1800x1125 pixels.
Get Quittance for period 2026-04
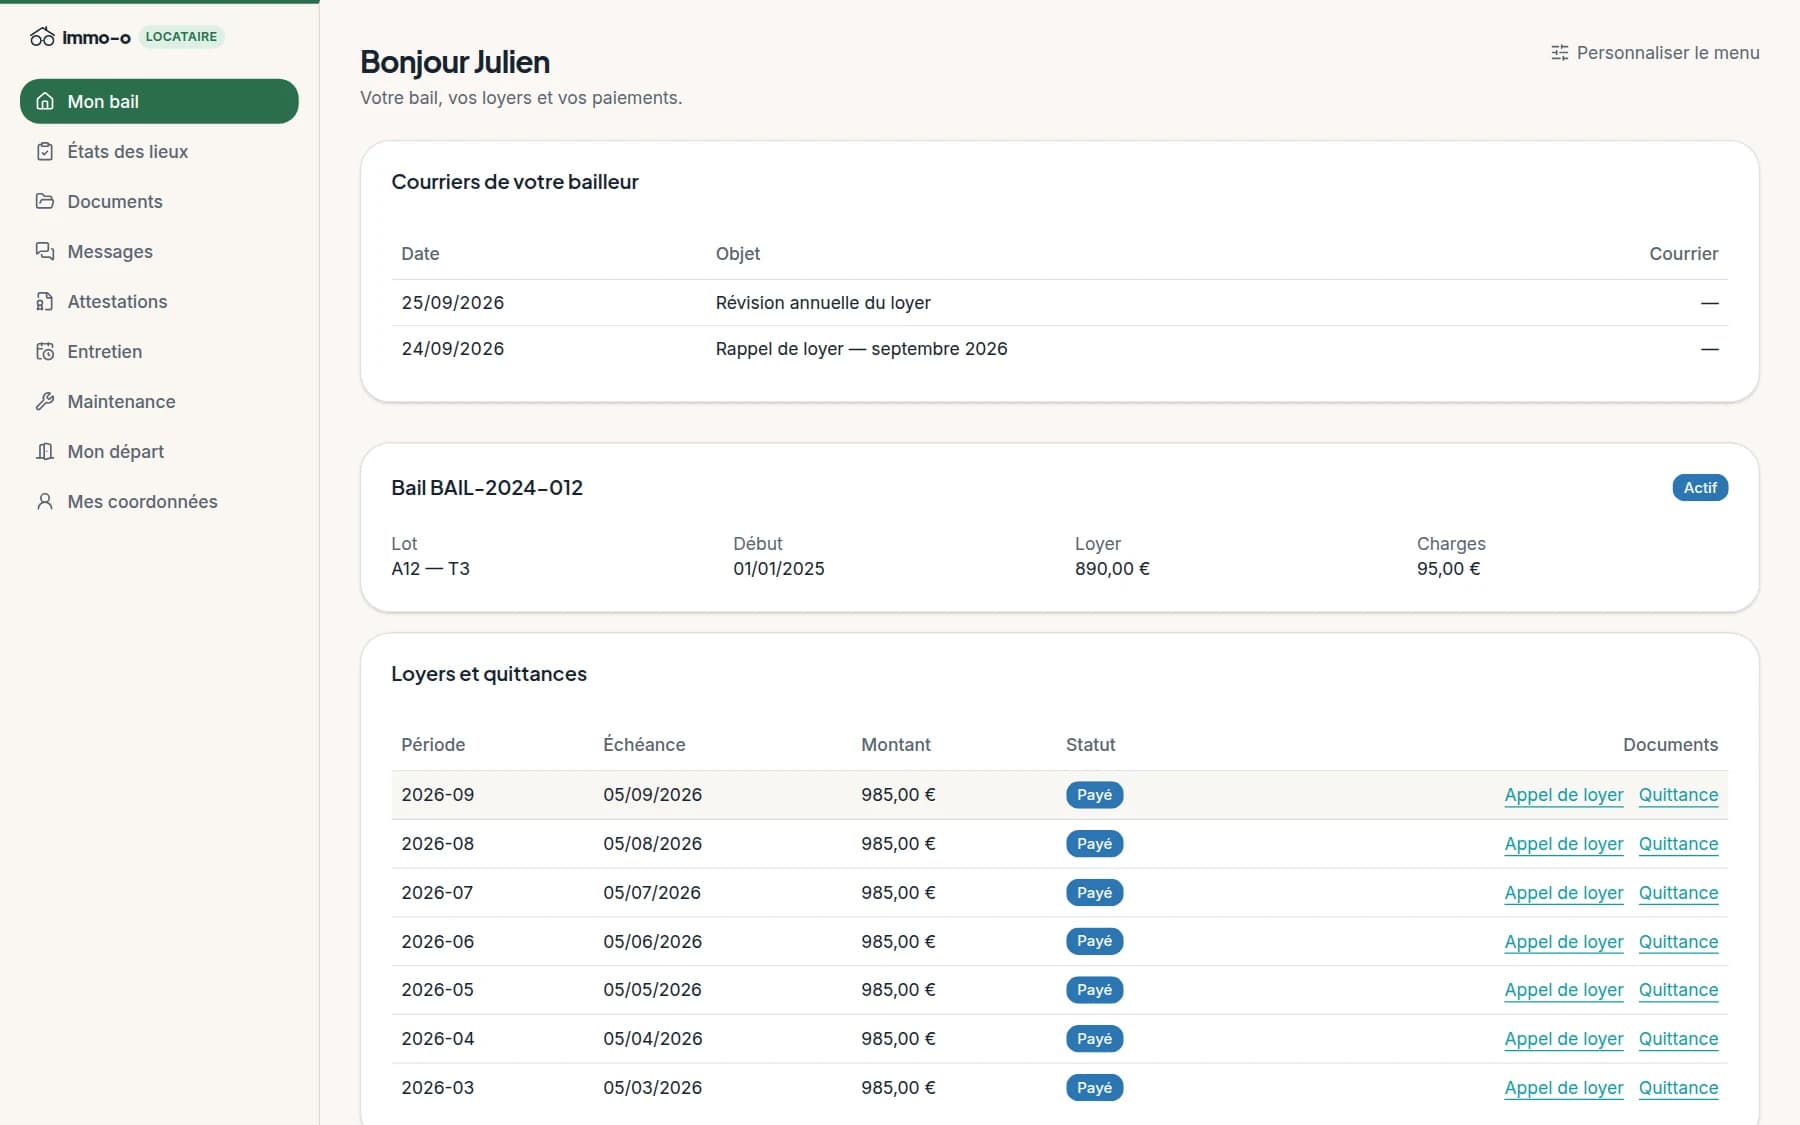1678,1039
